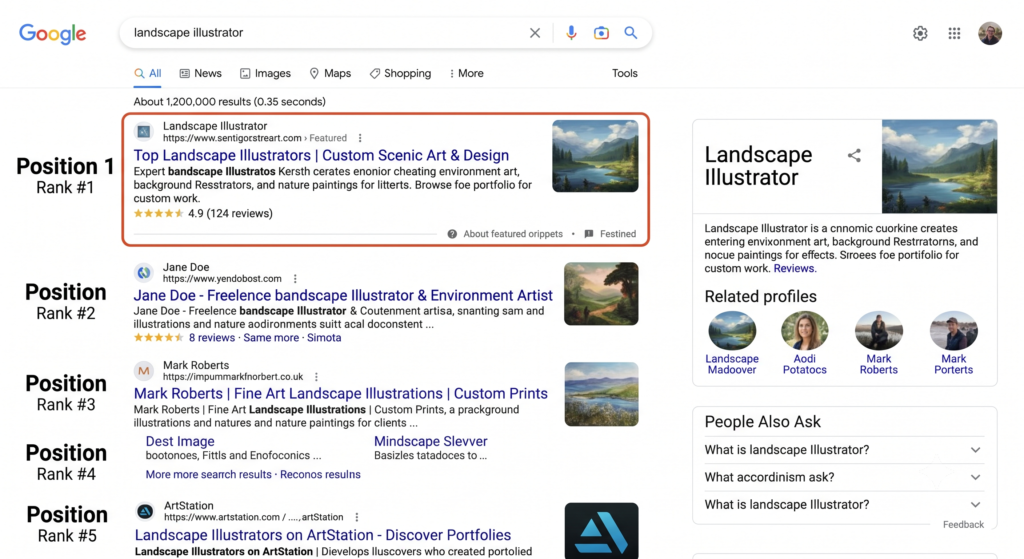
Task: Switch to the Images tab
Action: click(x=265, y=73)
